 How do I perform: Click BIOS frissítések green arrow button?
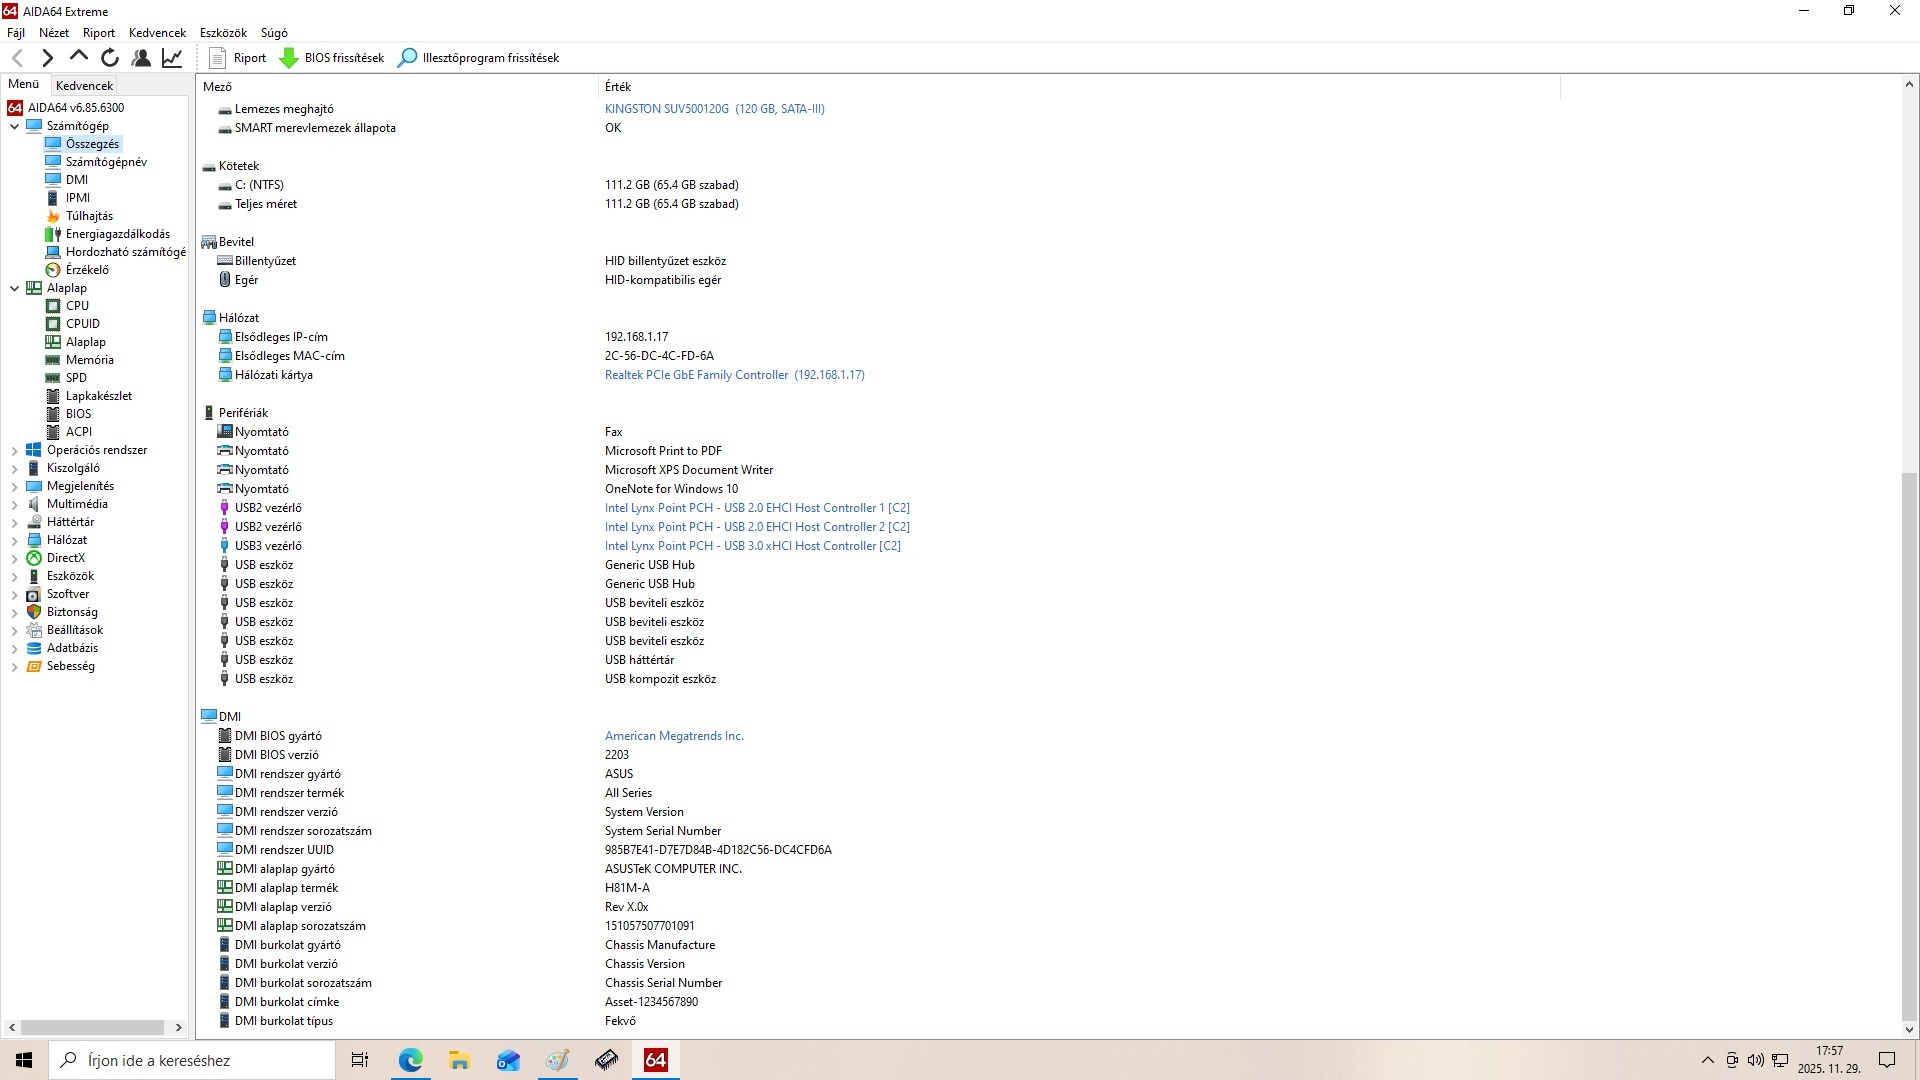tap(332, 58)
